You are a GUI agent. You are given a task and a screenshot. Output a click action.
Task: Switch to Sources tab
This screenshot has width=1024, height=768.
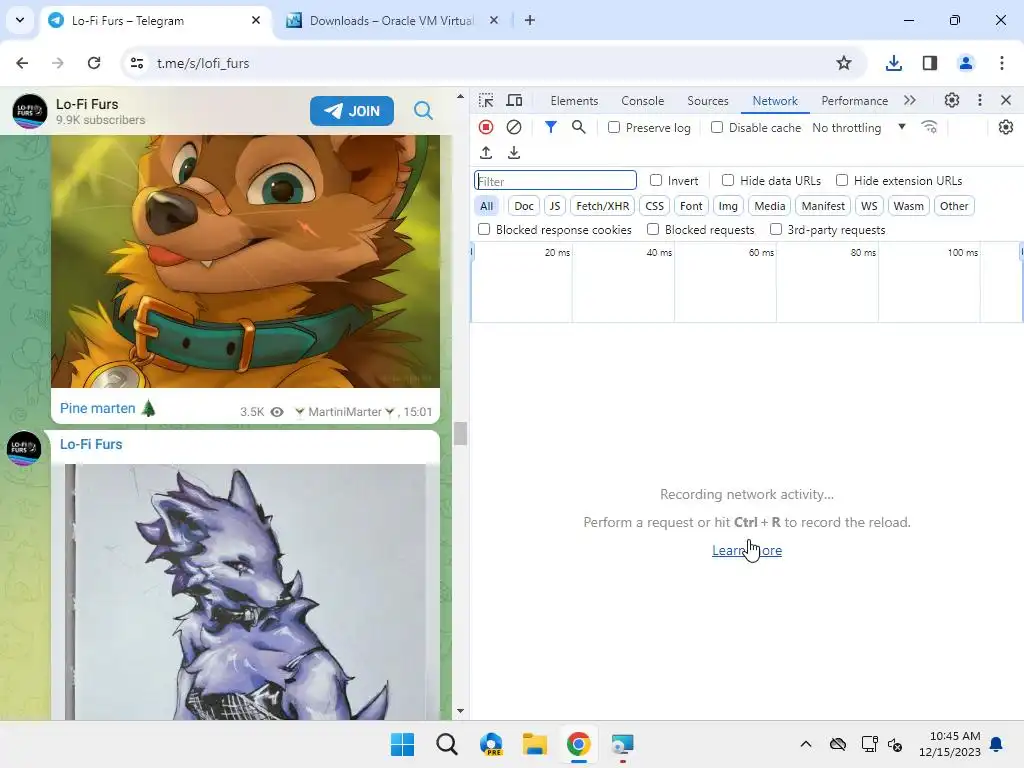point(708,101)
